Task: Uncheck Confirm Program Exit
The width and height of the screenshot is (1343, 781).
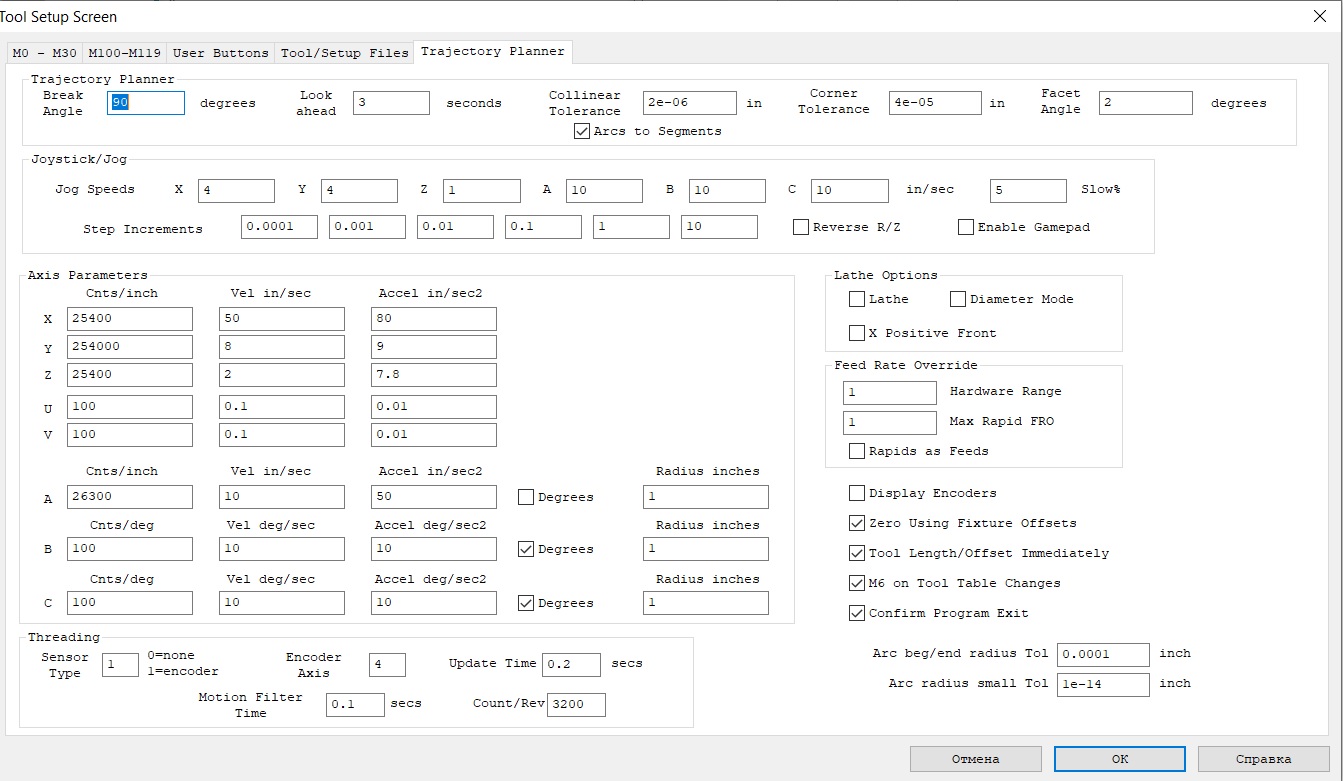Action: tap(857, 613)
